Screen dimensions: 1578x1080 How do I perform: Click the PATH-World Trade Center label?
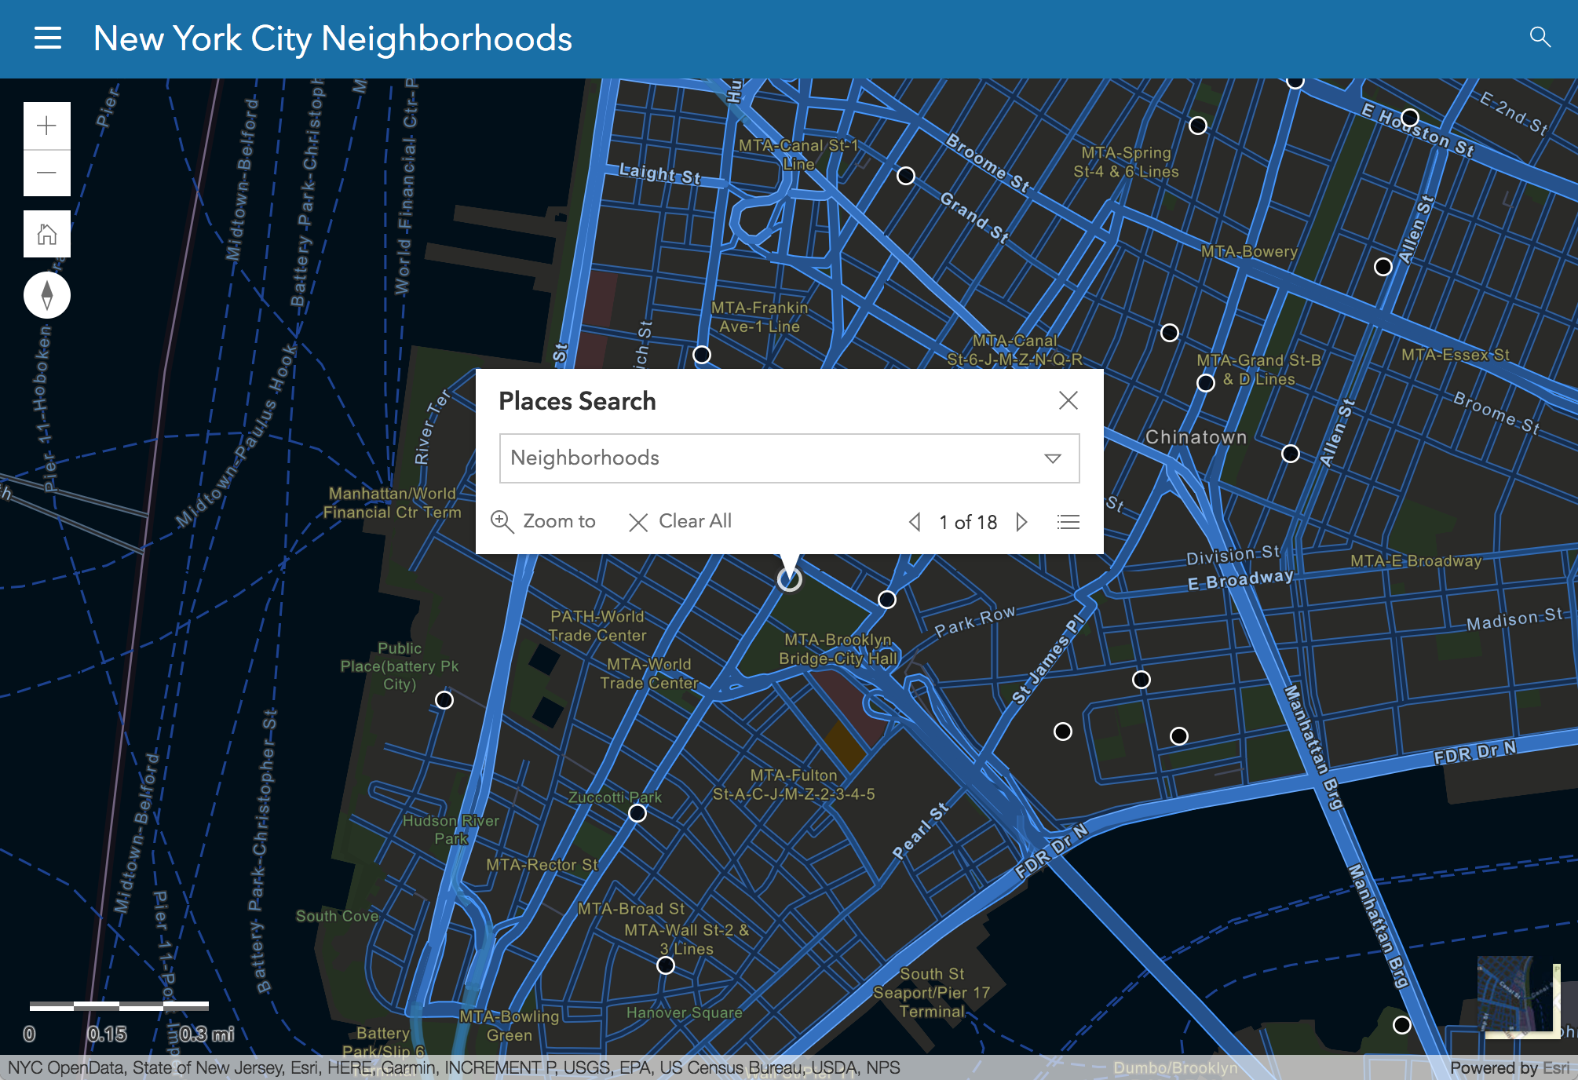[x=597, y=626]
